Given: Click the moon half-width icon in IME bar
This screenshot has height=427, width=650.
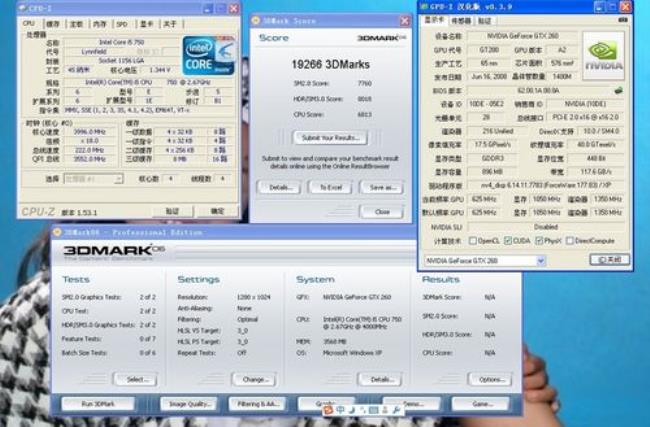Looking at the screenshot, I should click(352, 410).
